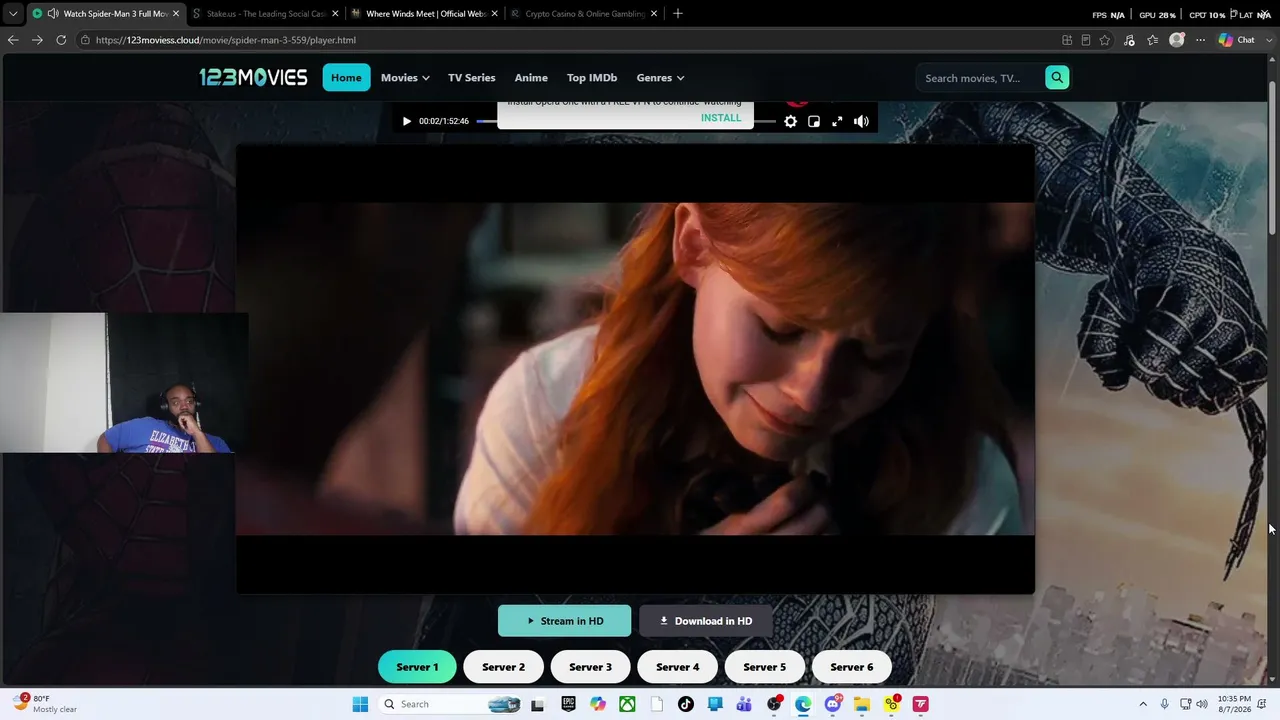Open Discord from the taskbar
Image resolution: width=1280 pixels, height=720 pixels.
coord(833,704)
